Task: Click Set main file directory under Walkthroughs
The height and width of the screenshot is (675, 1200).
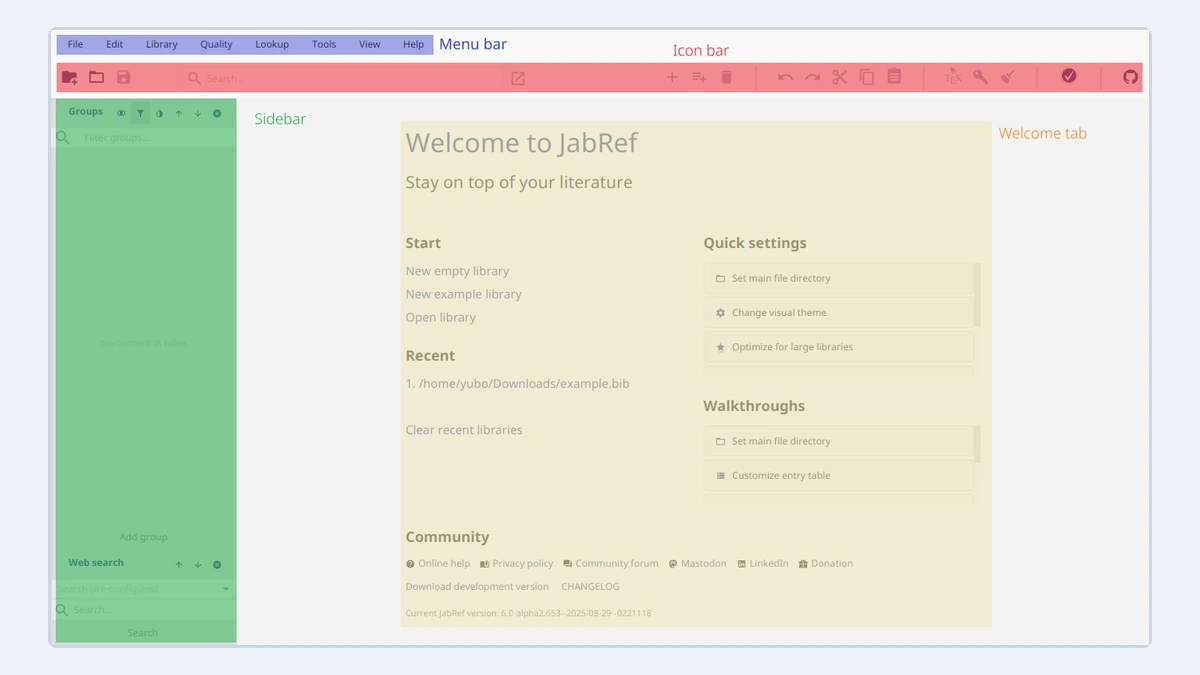Action: pos(838,441)
